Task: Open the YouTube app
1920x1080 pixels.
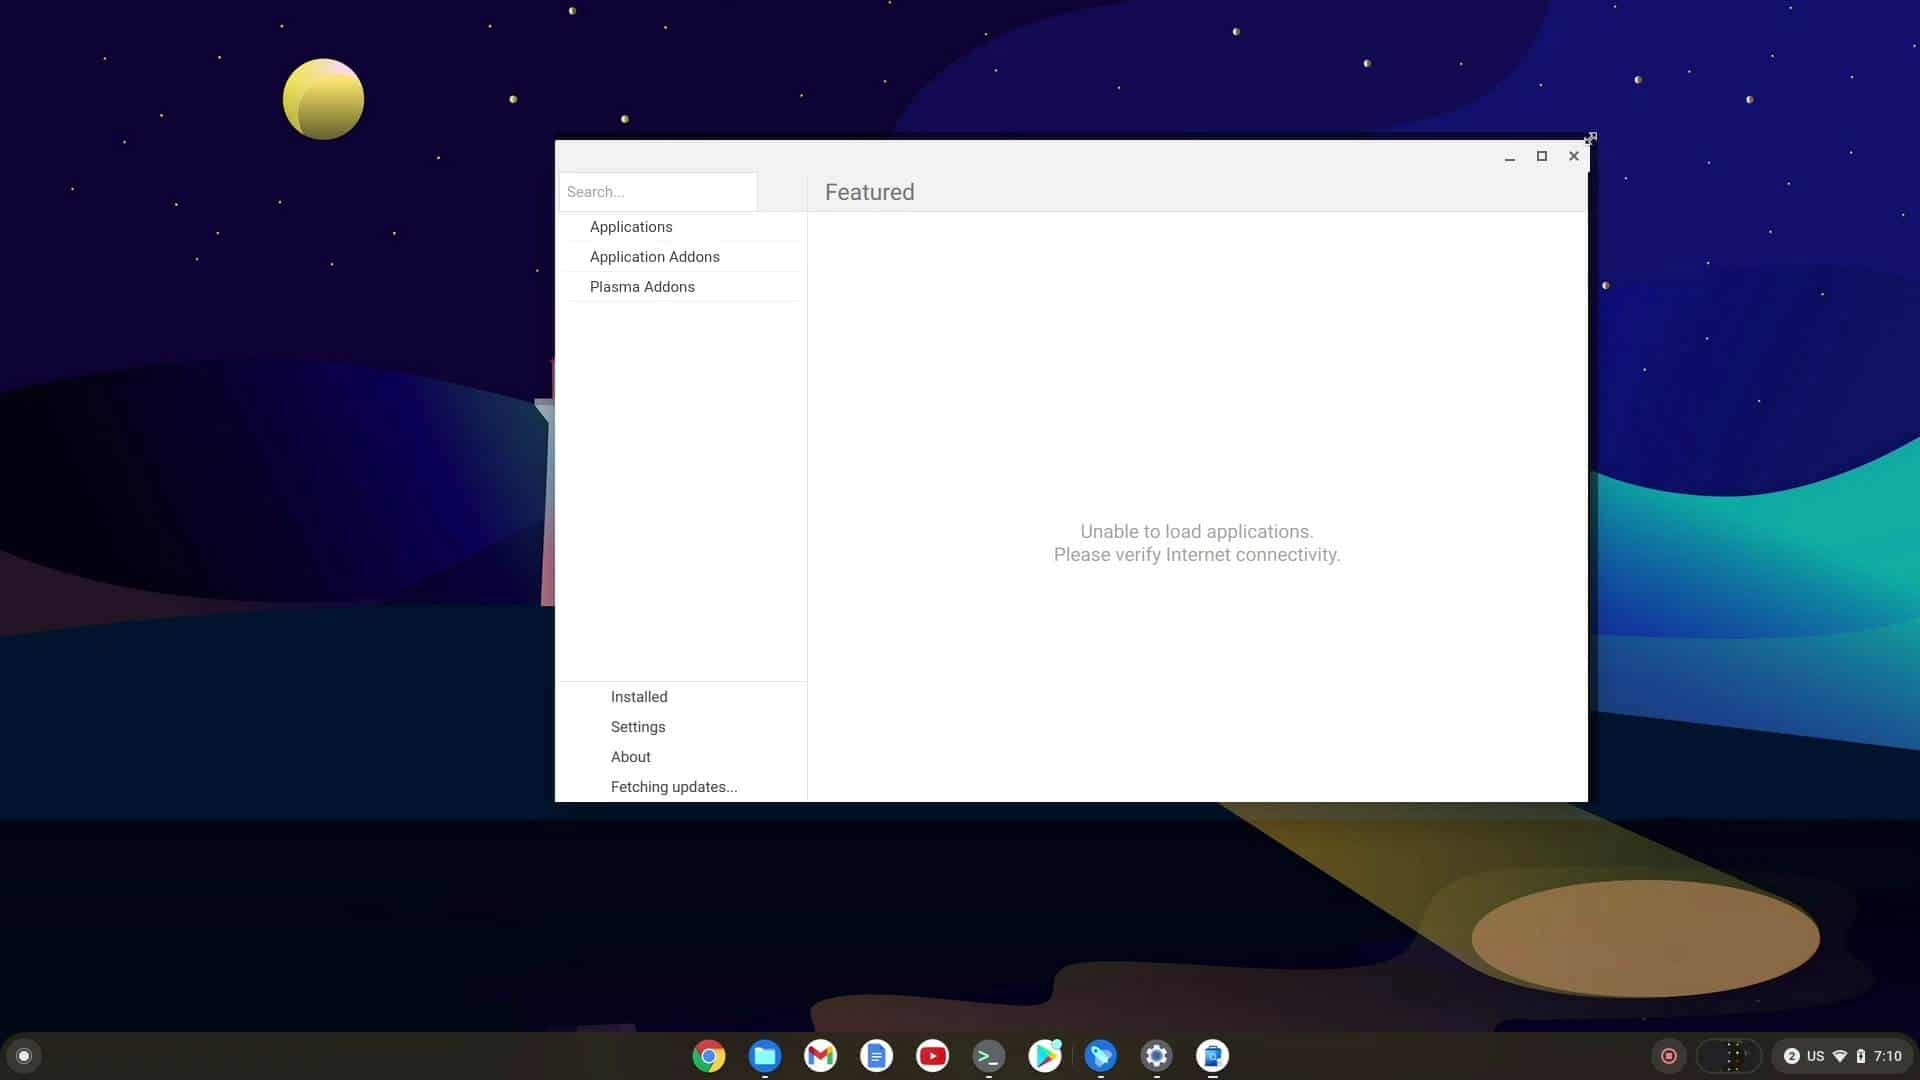Action: pos(932,1055)
